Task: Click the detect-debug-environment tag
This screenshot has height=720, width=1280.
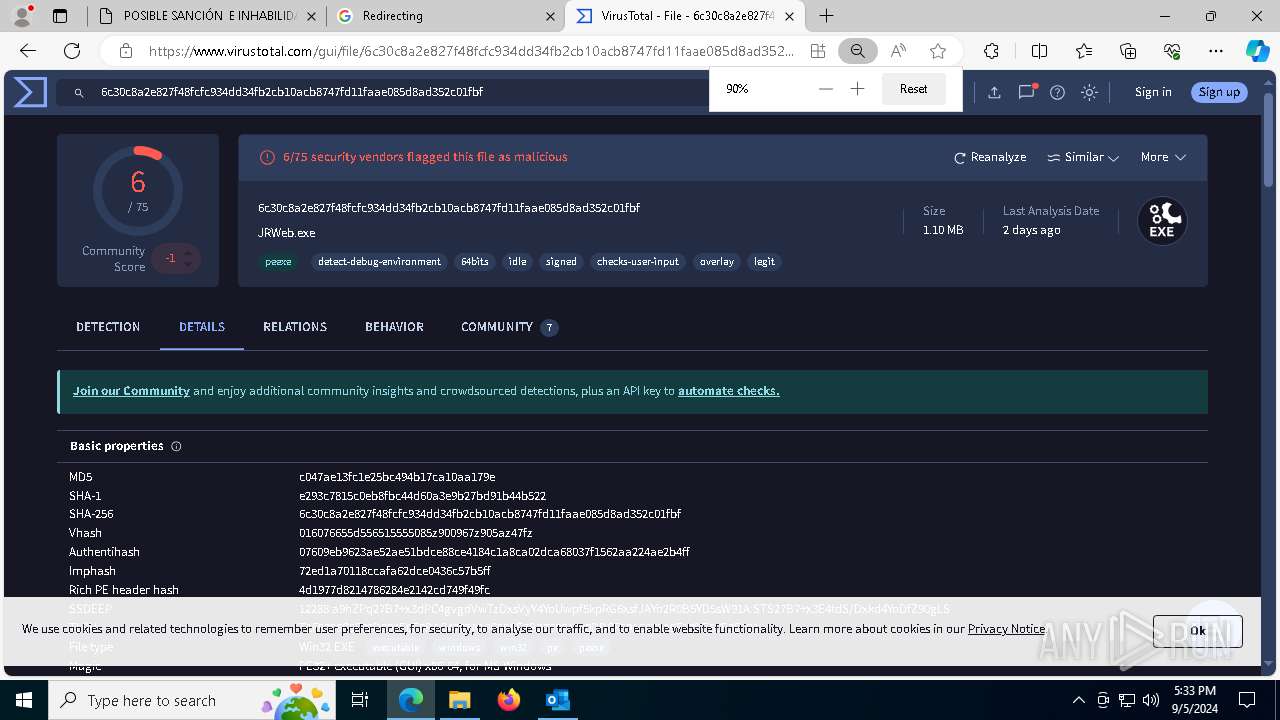Action: (379, 262)
